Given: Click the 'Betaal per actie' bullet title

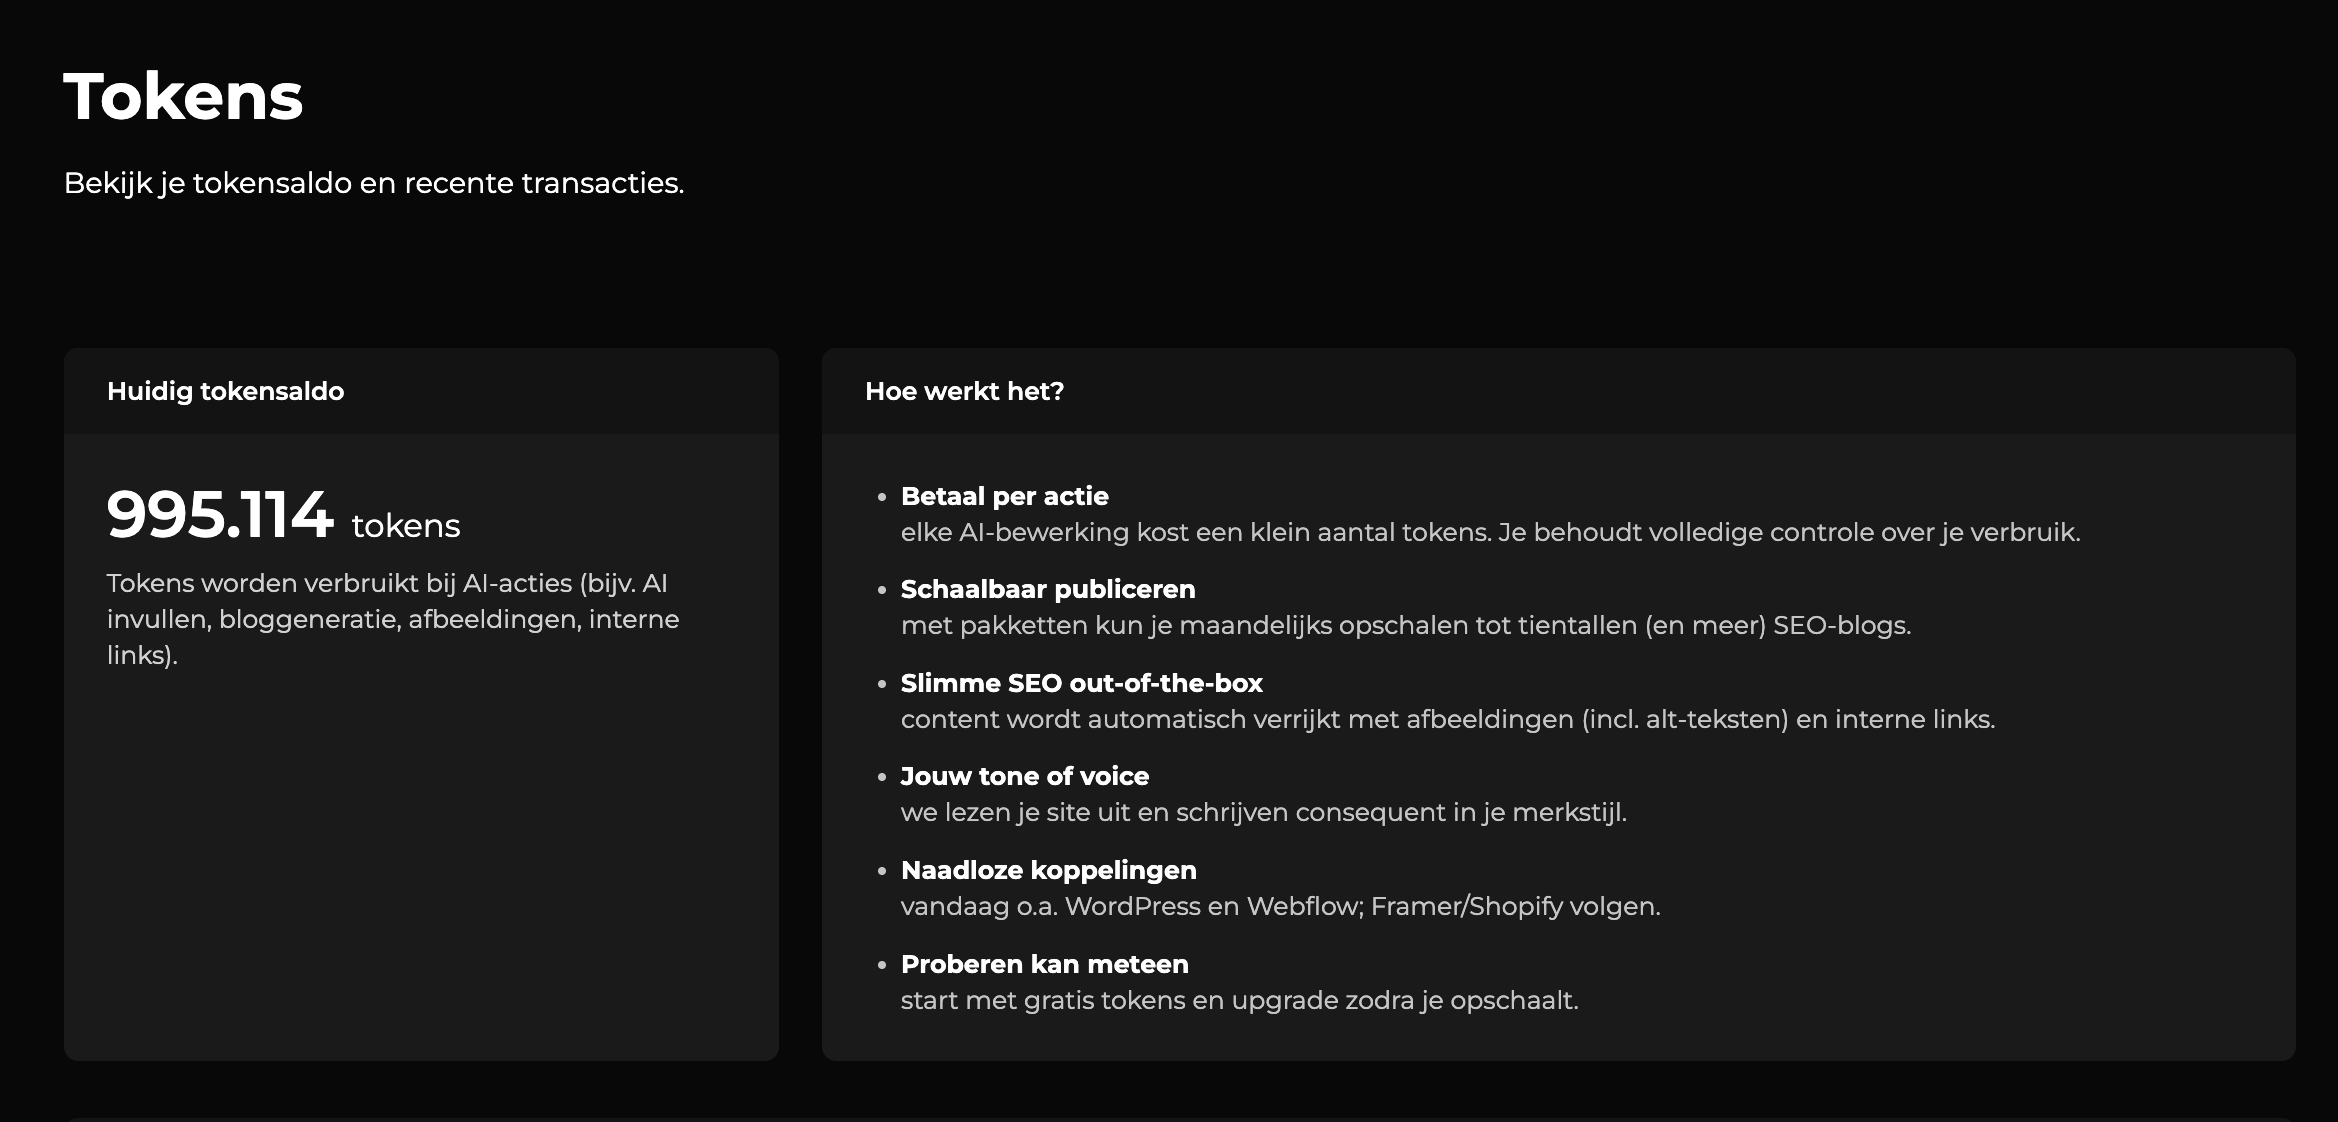Looking at the screenshot, I should pyautogui.click(x=1004, y=496).
